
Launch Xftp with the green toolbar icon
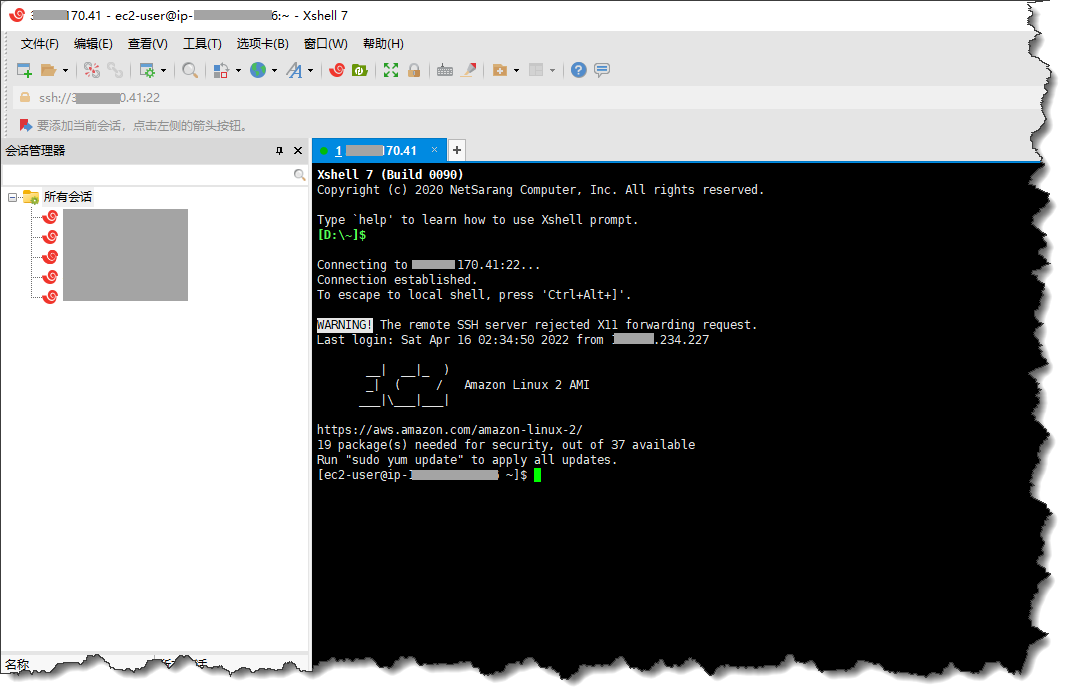pyautogui.click(x=360, y=70)
